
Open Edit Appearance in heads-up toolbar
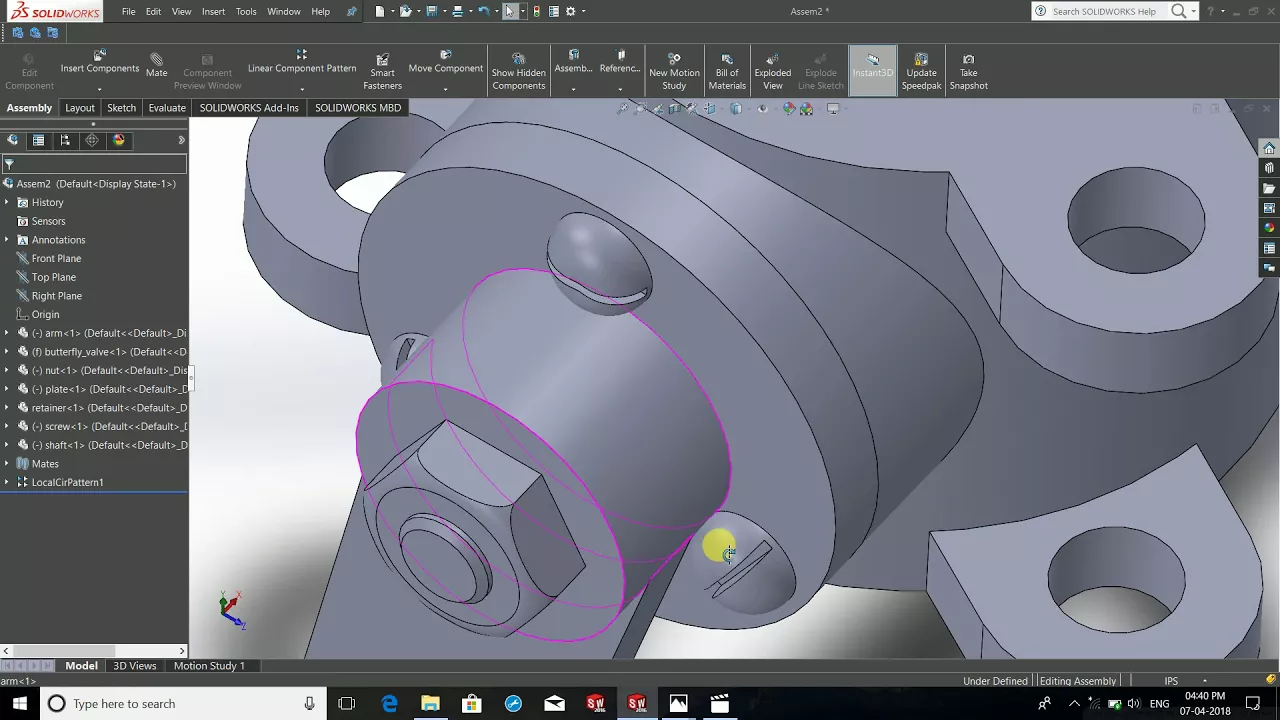click(x=789, y=109)
